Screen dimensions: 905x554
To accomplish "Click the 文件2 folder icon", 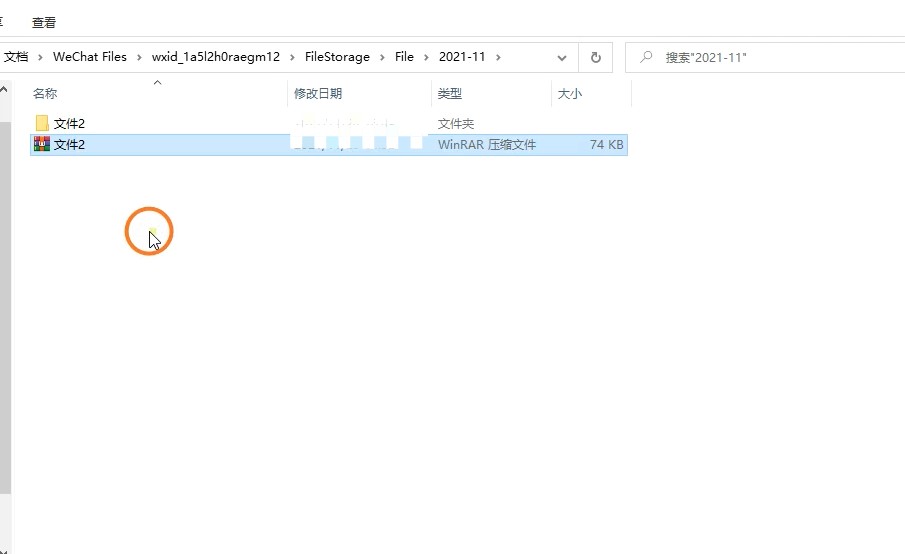I will point(41,123).
